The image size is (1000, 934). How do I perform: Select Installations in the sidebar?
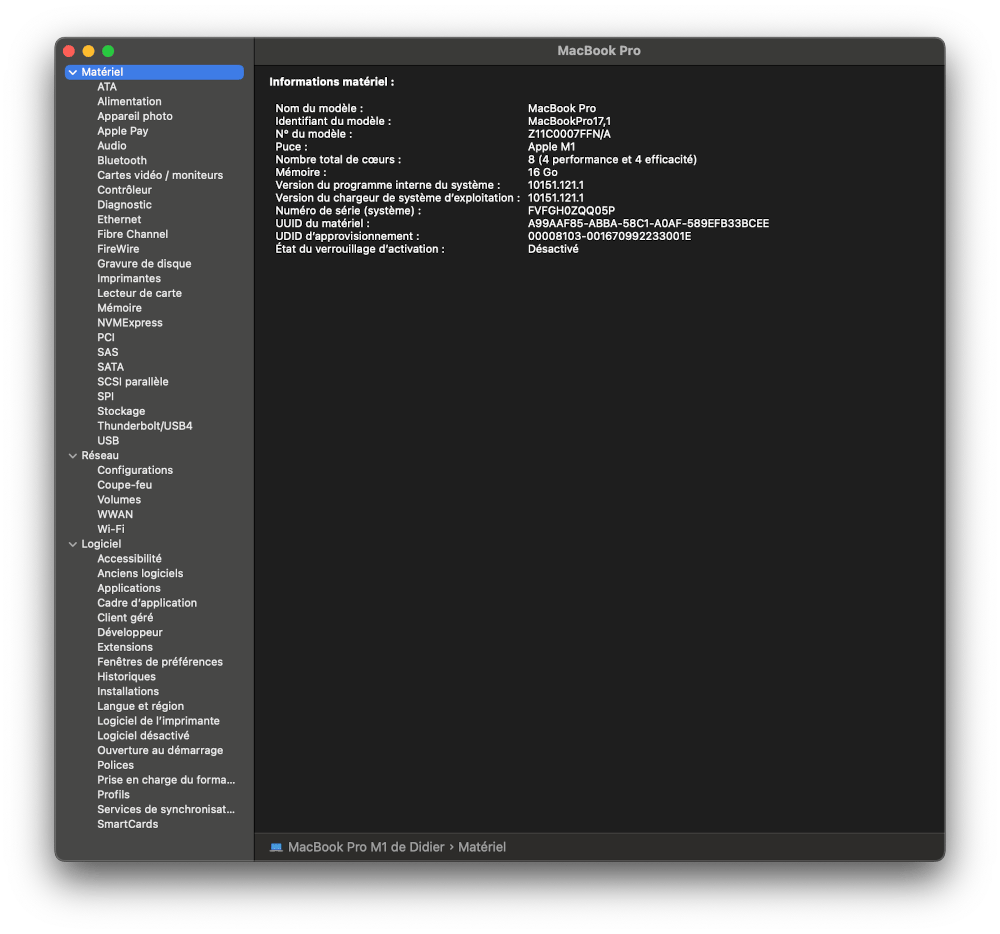(128, 692)
